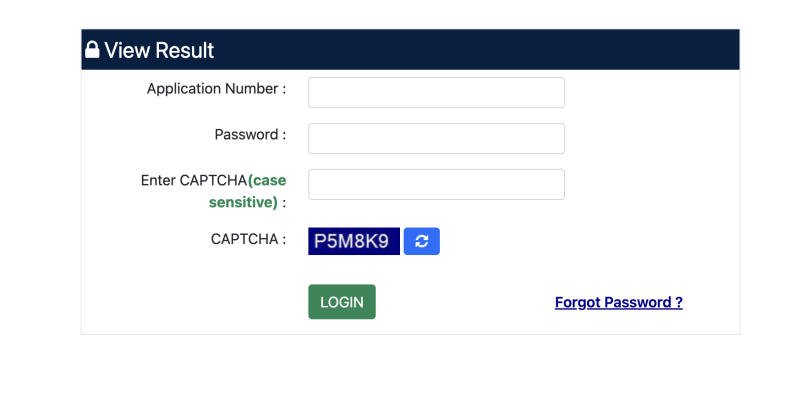Click into the Password text box
800x400 pixels.
[x=436, y=138]
